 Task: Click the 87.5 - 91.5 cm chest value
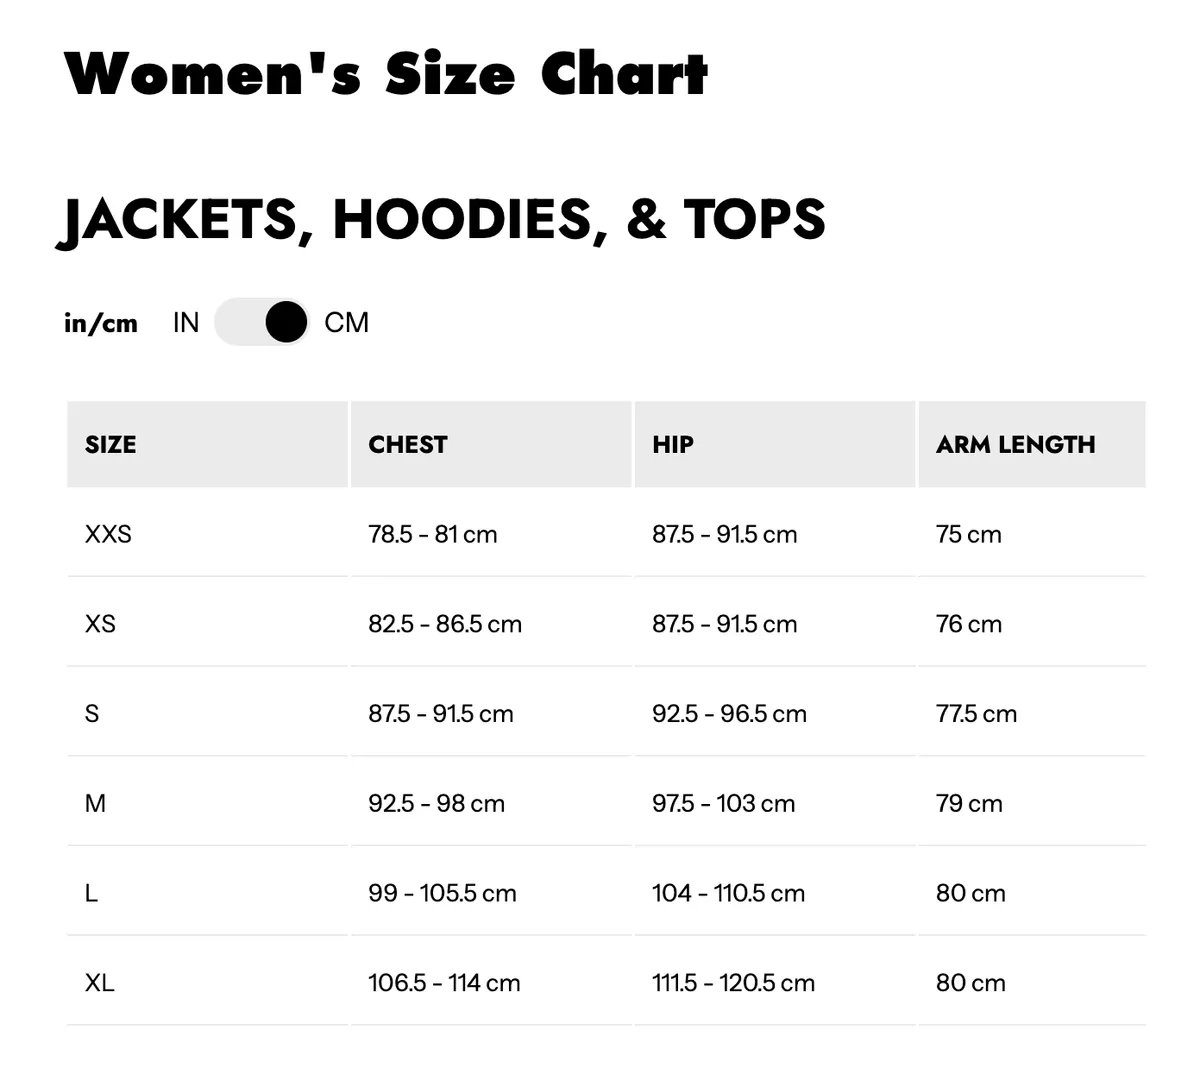[x=440, y=713]
